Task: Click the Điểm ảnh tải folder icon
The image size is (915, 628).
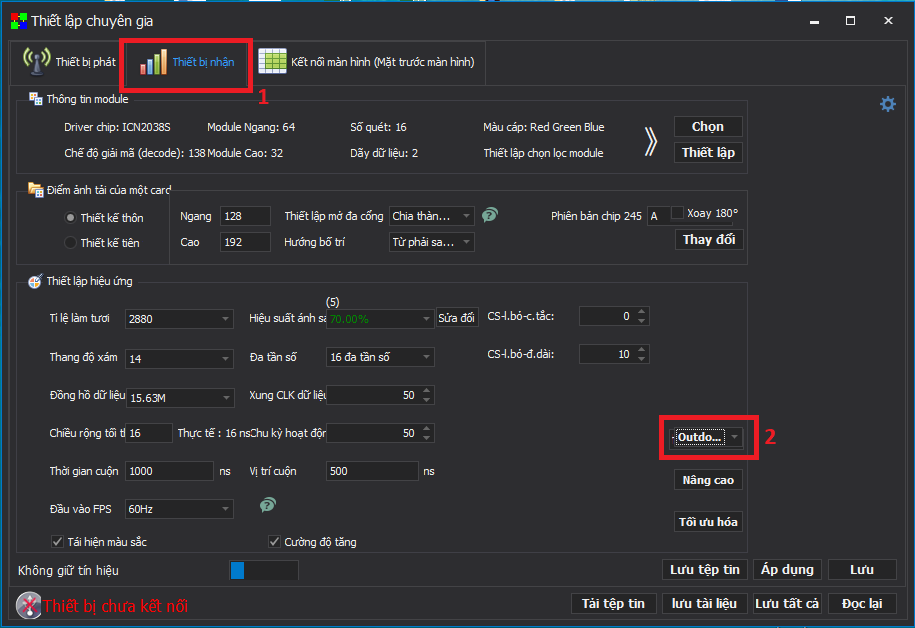Action: [36, 190]
